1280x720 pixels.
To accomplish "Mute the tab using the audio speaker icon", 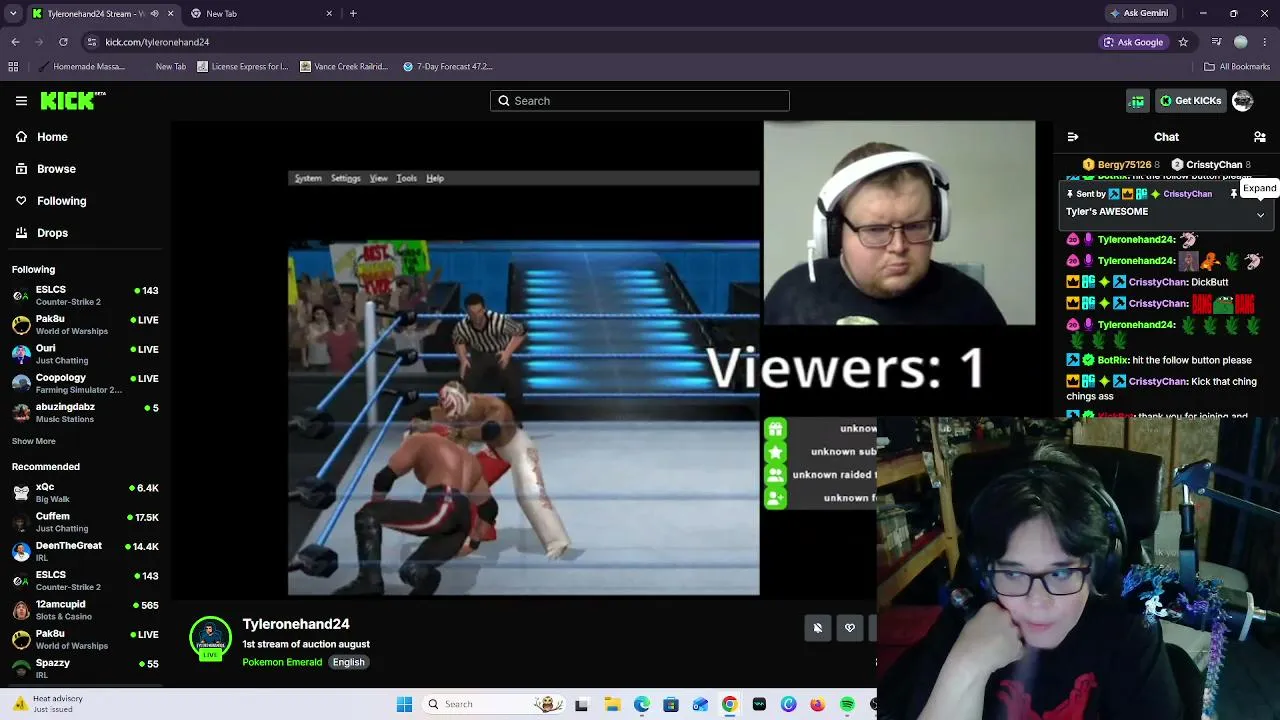I will pyautogui.click(x=154, y=14).
